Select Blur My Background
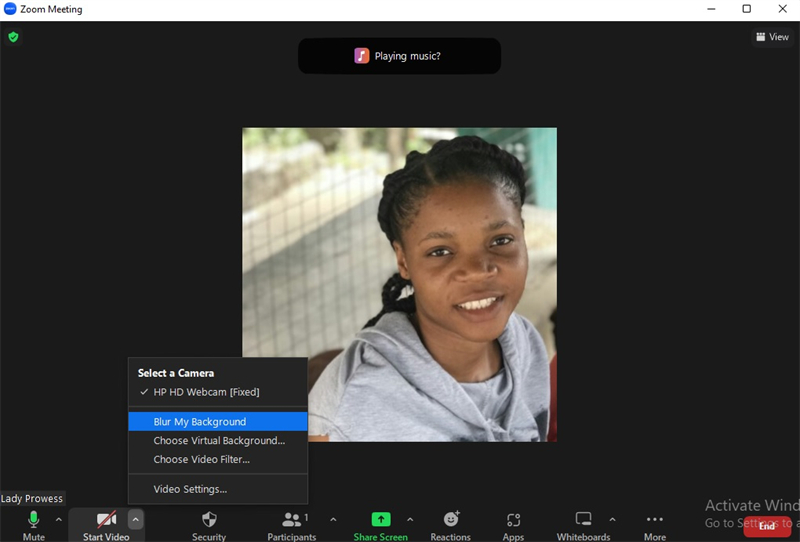Image resolution: width=800 pixels, height=542 pixels. point(200,422)
